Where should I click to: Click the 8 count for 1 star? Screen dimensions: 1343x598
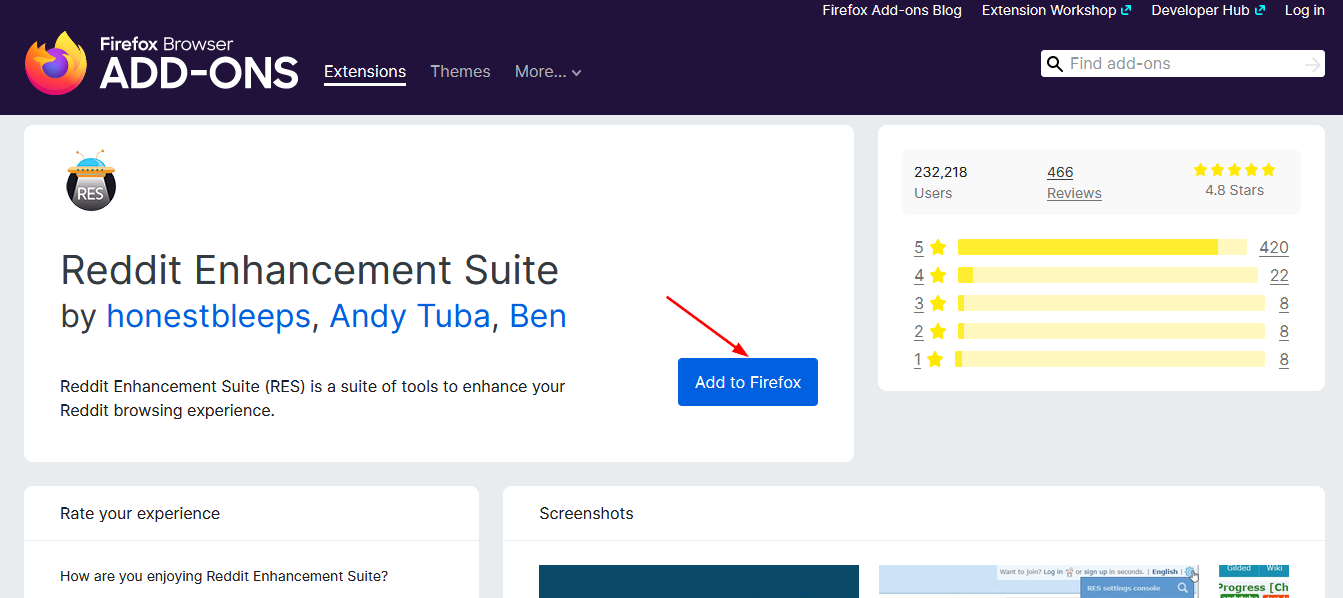[1284, 359]
